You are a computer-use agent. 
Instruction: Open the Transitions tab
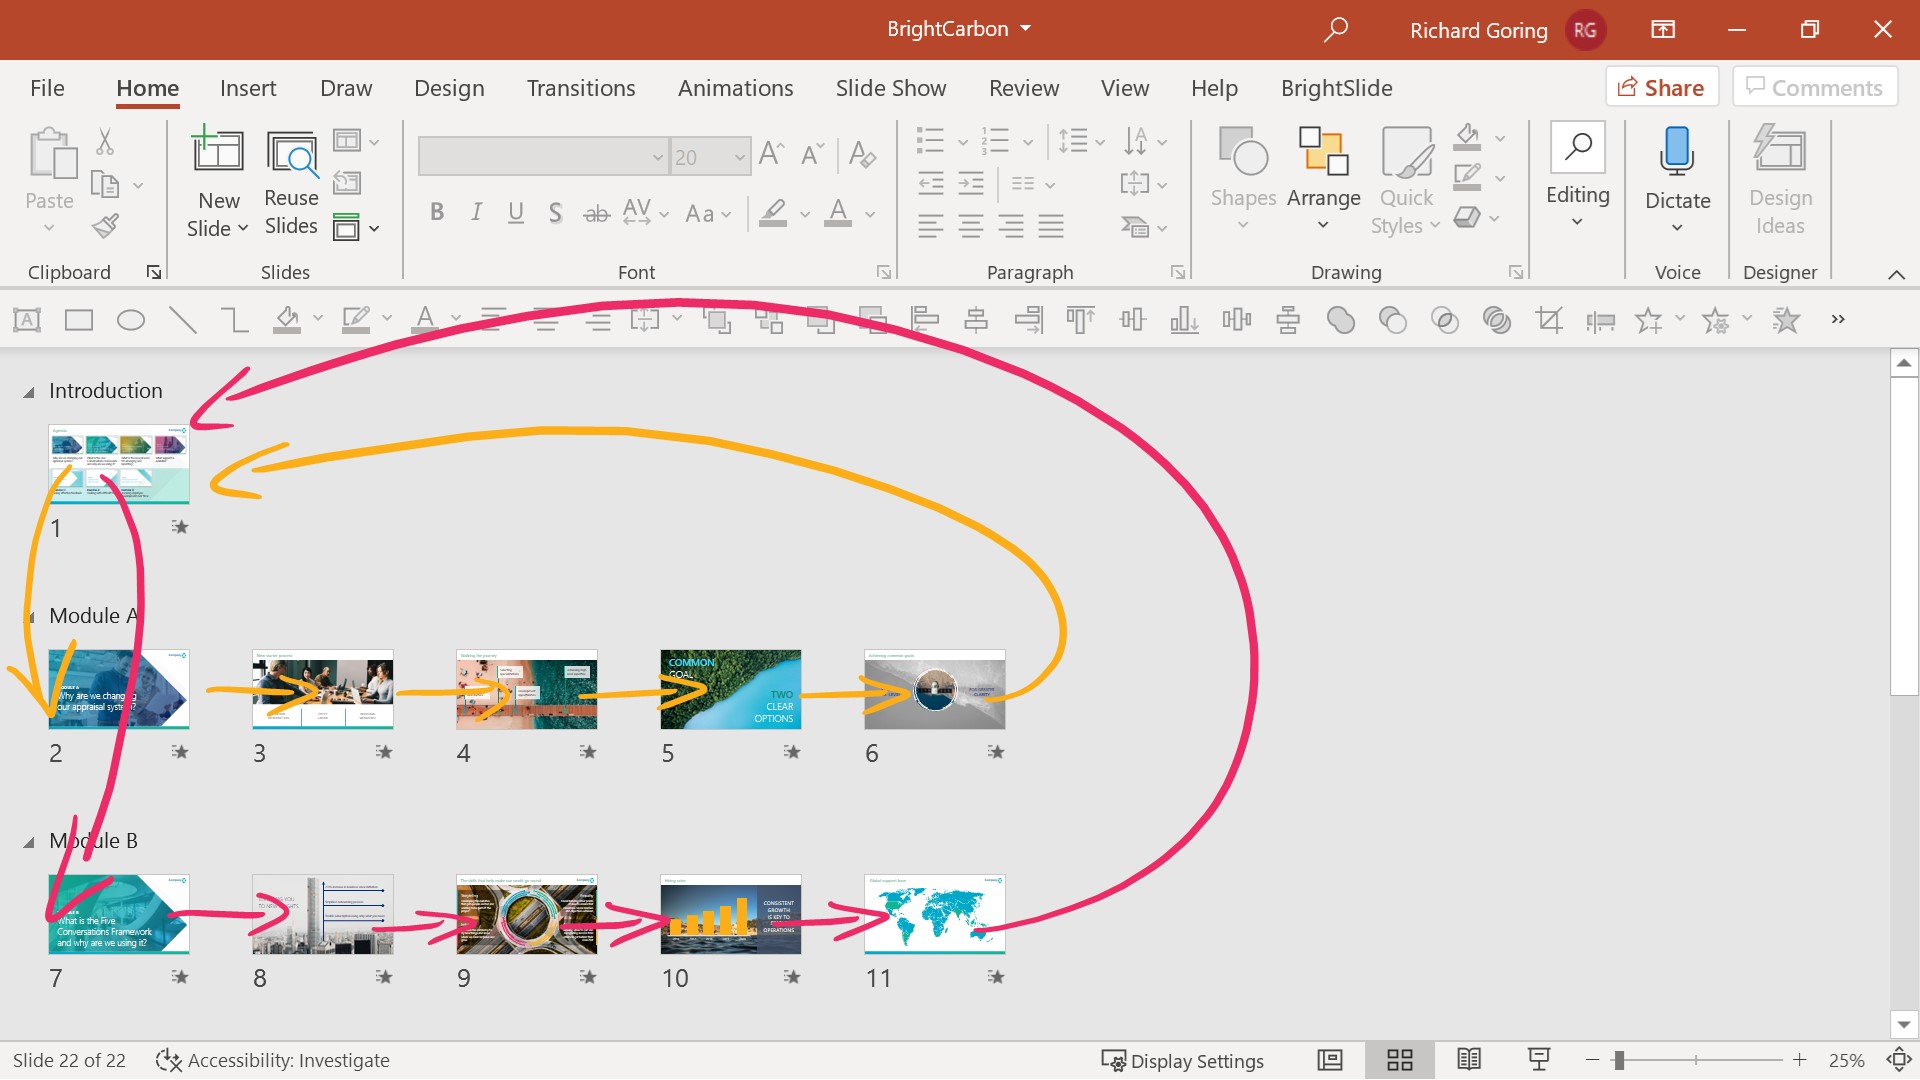click(x=581, y=88)
